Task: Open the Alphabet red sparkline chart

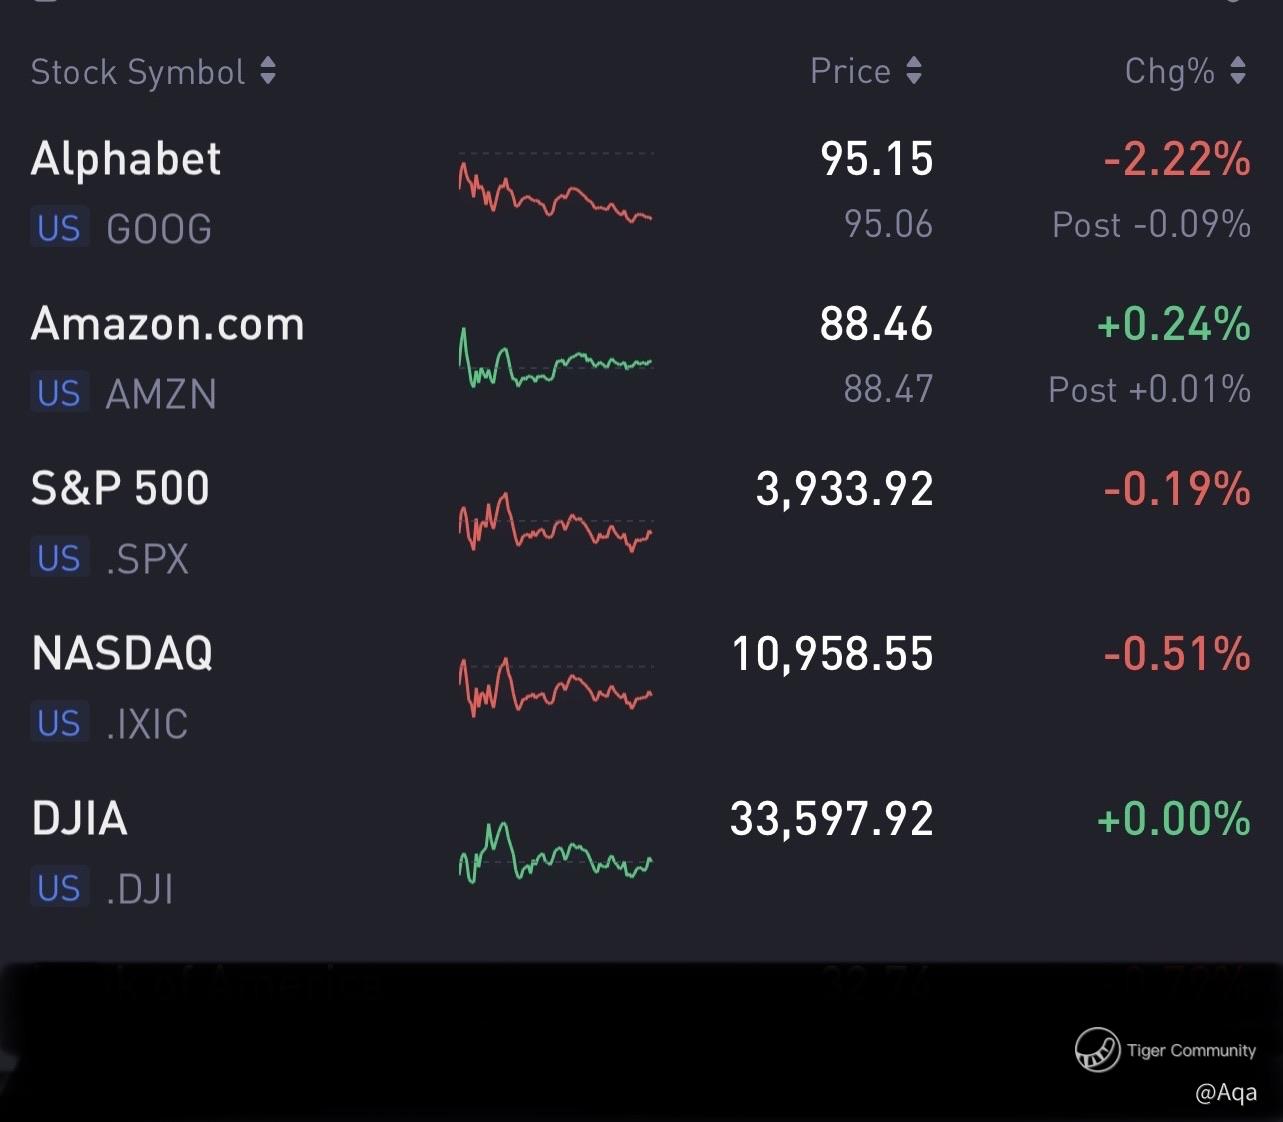Action: (555, 188)
